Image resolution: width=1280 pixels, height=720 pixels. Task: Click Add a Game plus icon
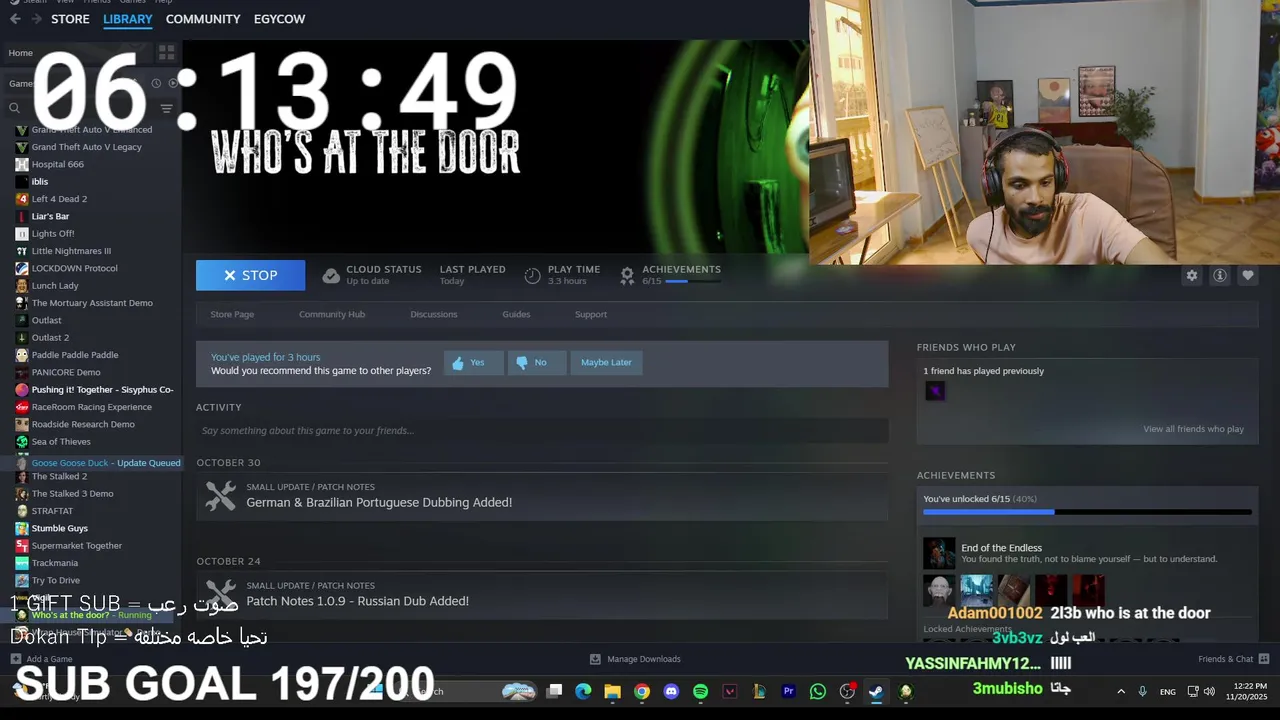tap(15, 659)
